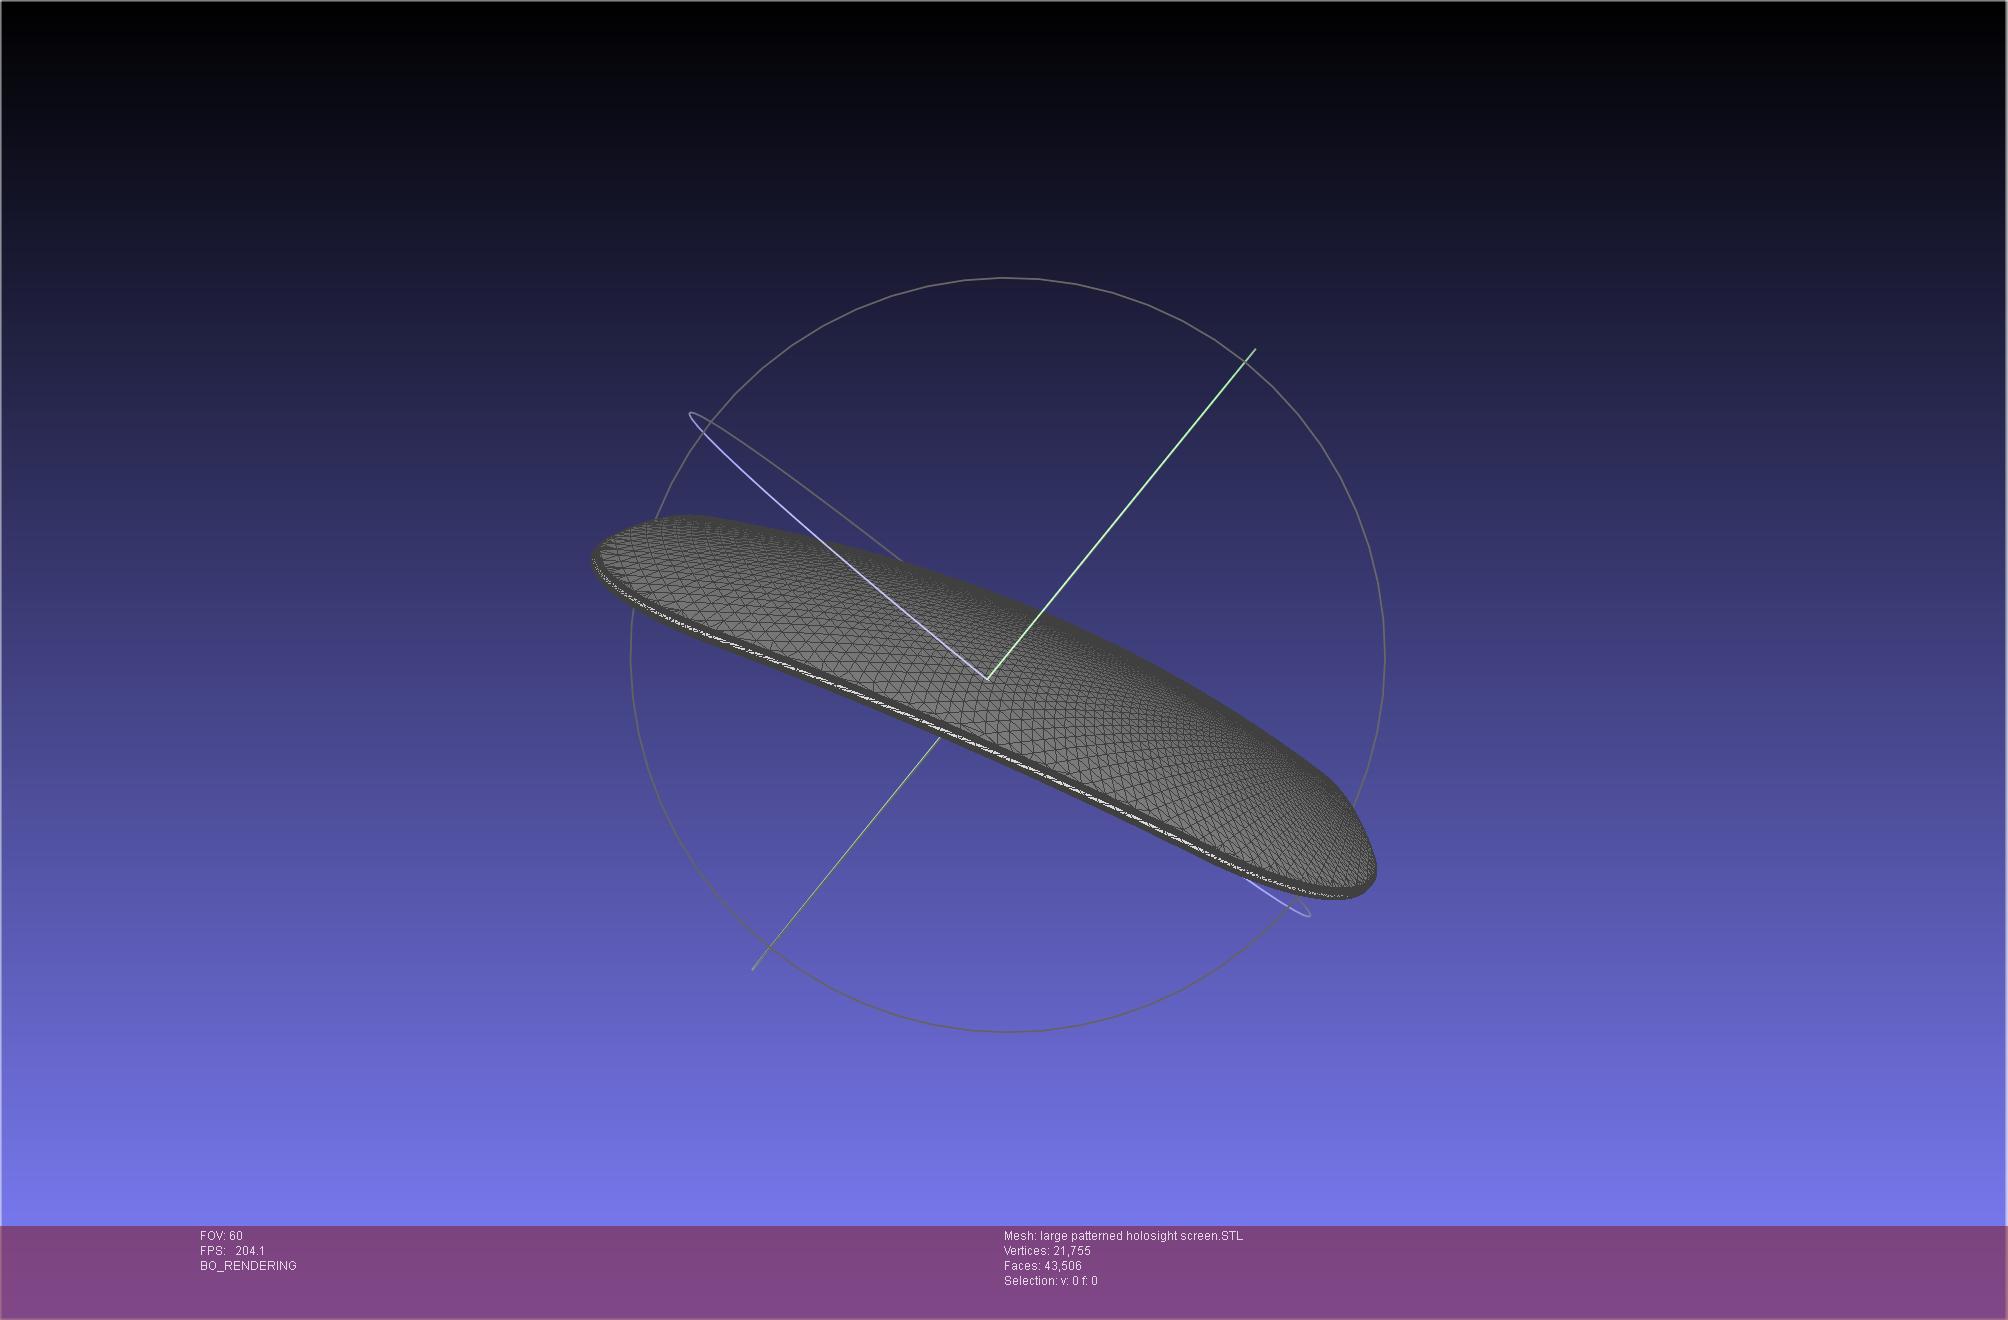The width and height of the screenshot is (2008, 1320).
Task: Click the FOV: 60 readout
Action: point(221,1236)
